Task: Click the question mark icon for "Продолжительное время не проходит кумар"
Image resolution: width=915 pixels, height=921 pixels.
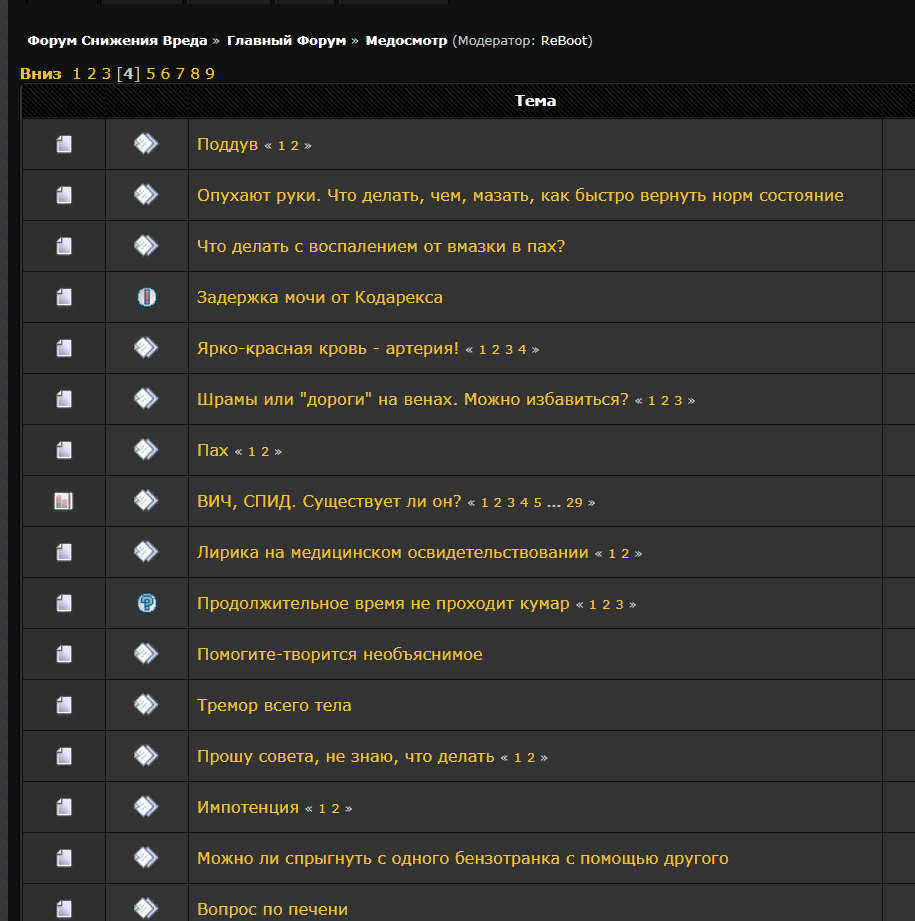Action: point(145,602)
